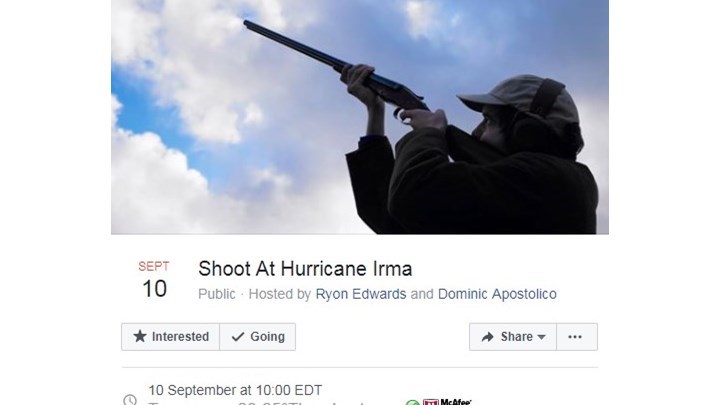Open the event cover photo
The image size is (720, 405).
(360, 117)
